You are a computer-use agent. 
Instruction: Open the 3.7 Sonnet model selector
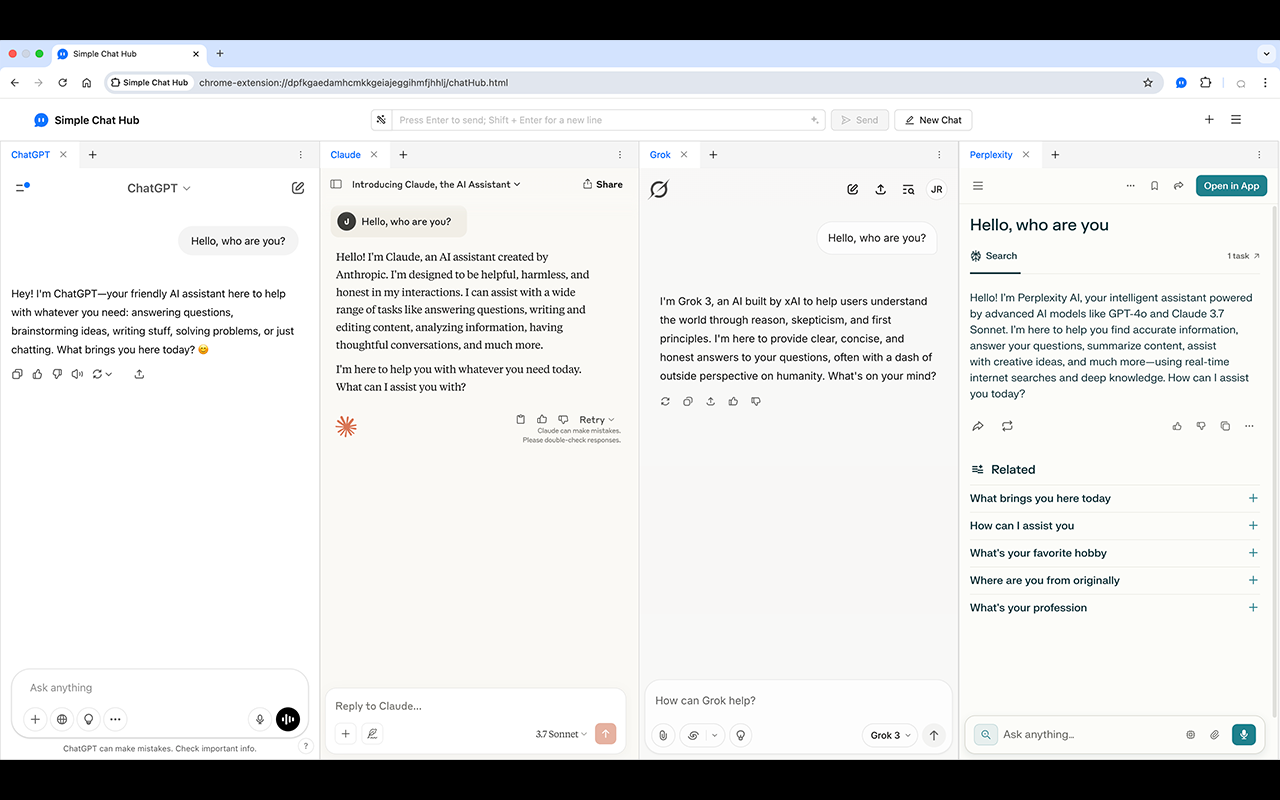click(x=562, y=734)
